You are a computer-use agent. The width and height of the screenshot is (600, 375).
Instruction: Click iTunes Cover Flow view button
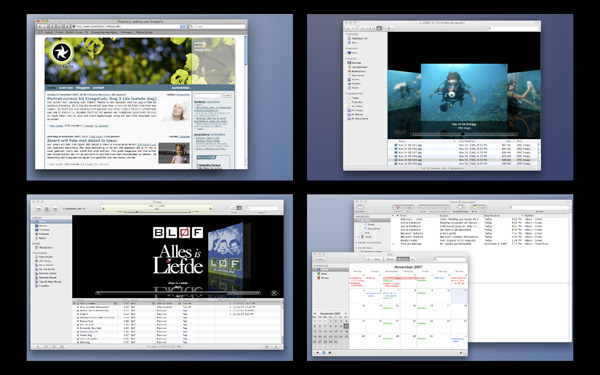pos(240,208)
